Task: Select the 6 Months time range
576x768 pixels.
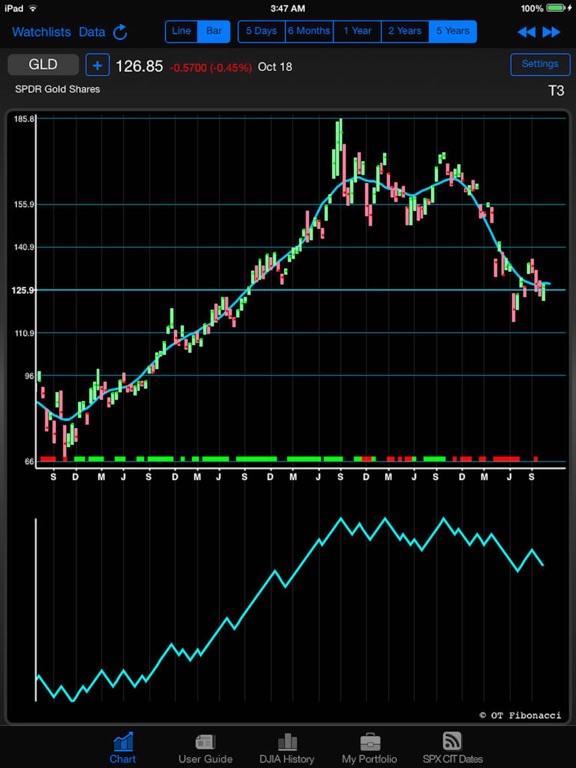Action: pyautogui.click(x=309, y=31)
